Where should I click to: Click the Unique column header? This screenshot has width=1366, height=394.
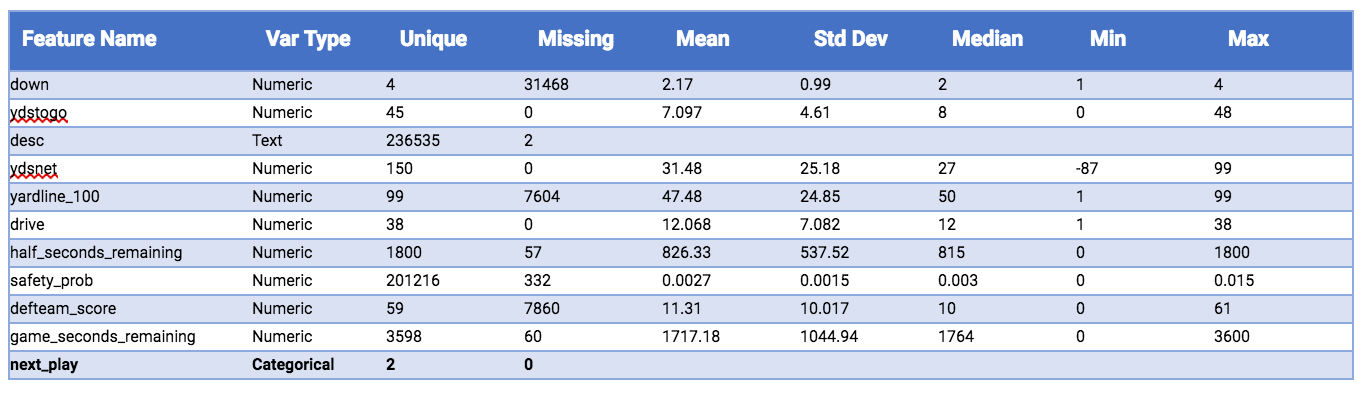click(x=433, y=39)
